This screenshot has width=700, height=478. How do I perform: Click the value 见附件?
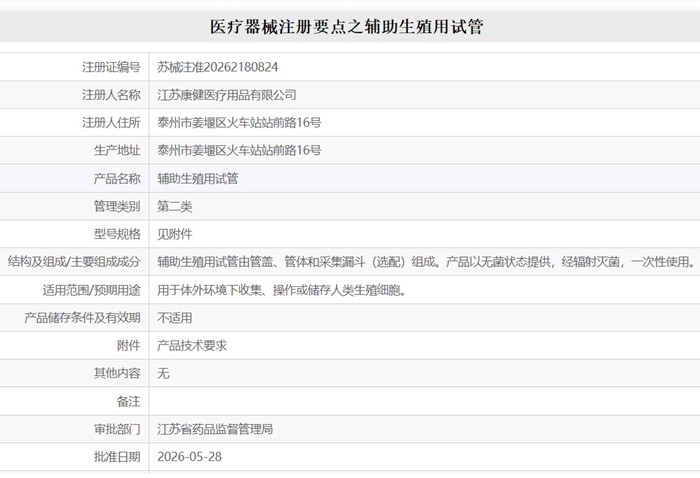point(175,234)
